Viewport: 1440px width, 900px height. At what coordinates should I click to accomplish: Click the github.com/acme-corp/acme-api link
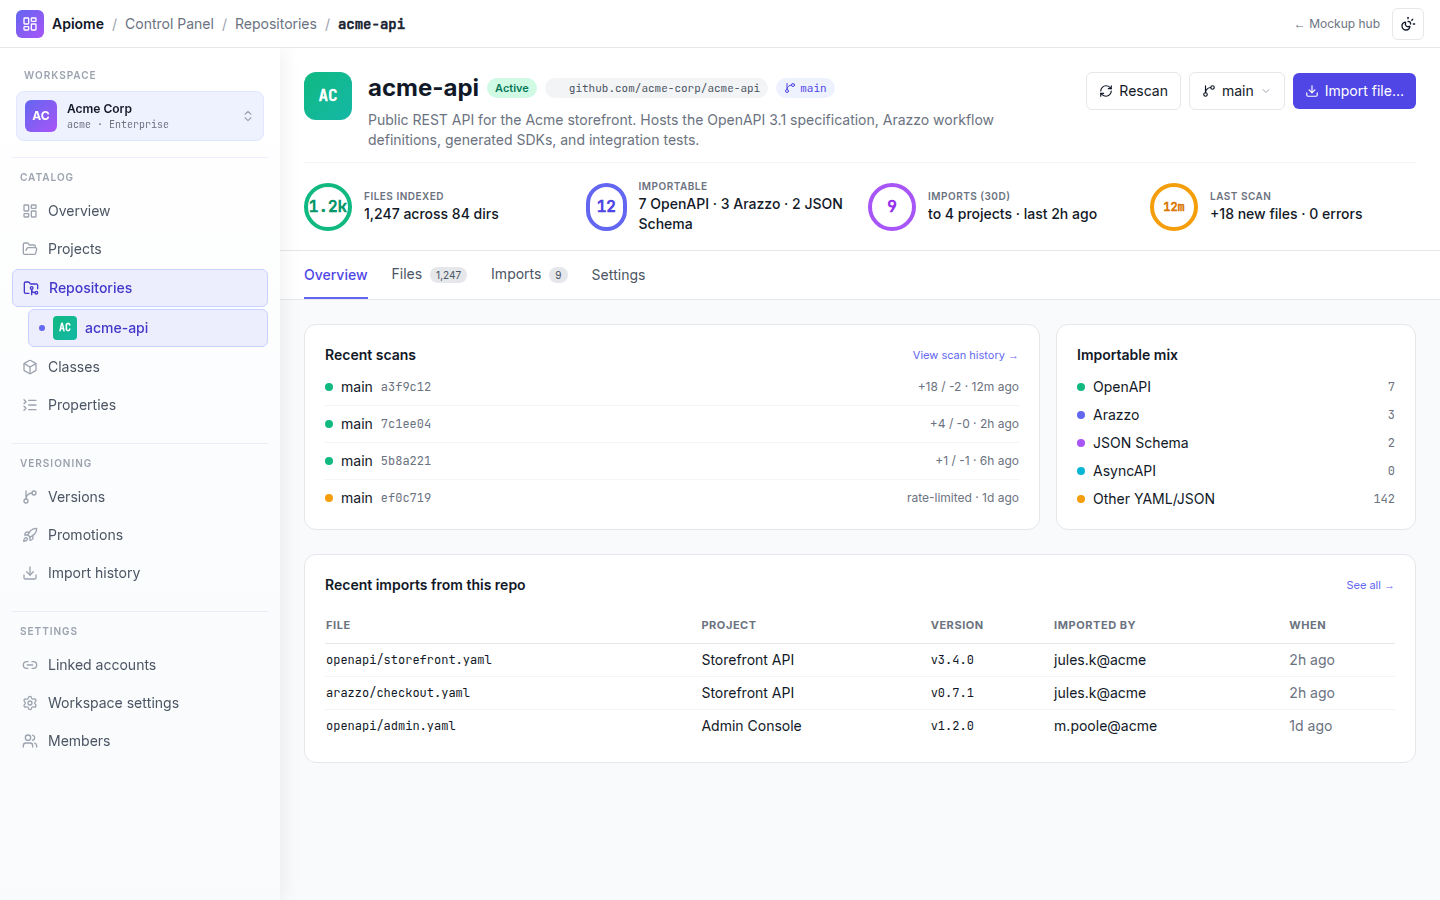click(x=657, y=88)
